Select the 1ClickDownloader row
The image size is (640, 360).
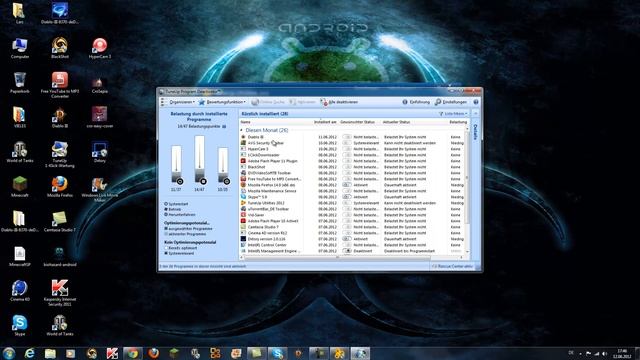[352, 155]
